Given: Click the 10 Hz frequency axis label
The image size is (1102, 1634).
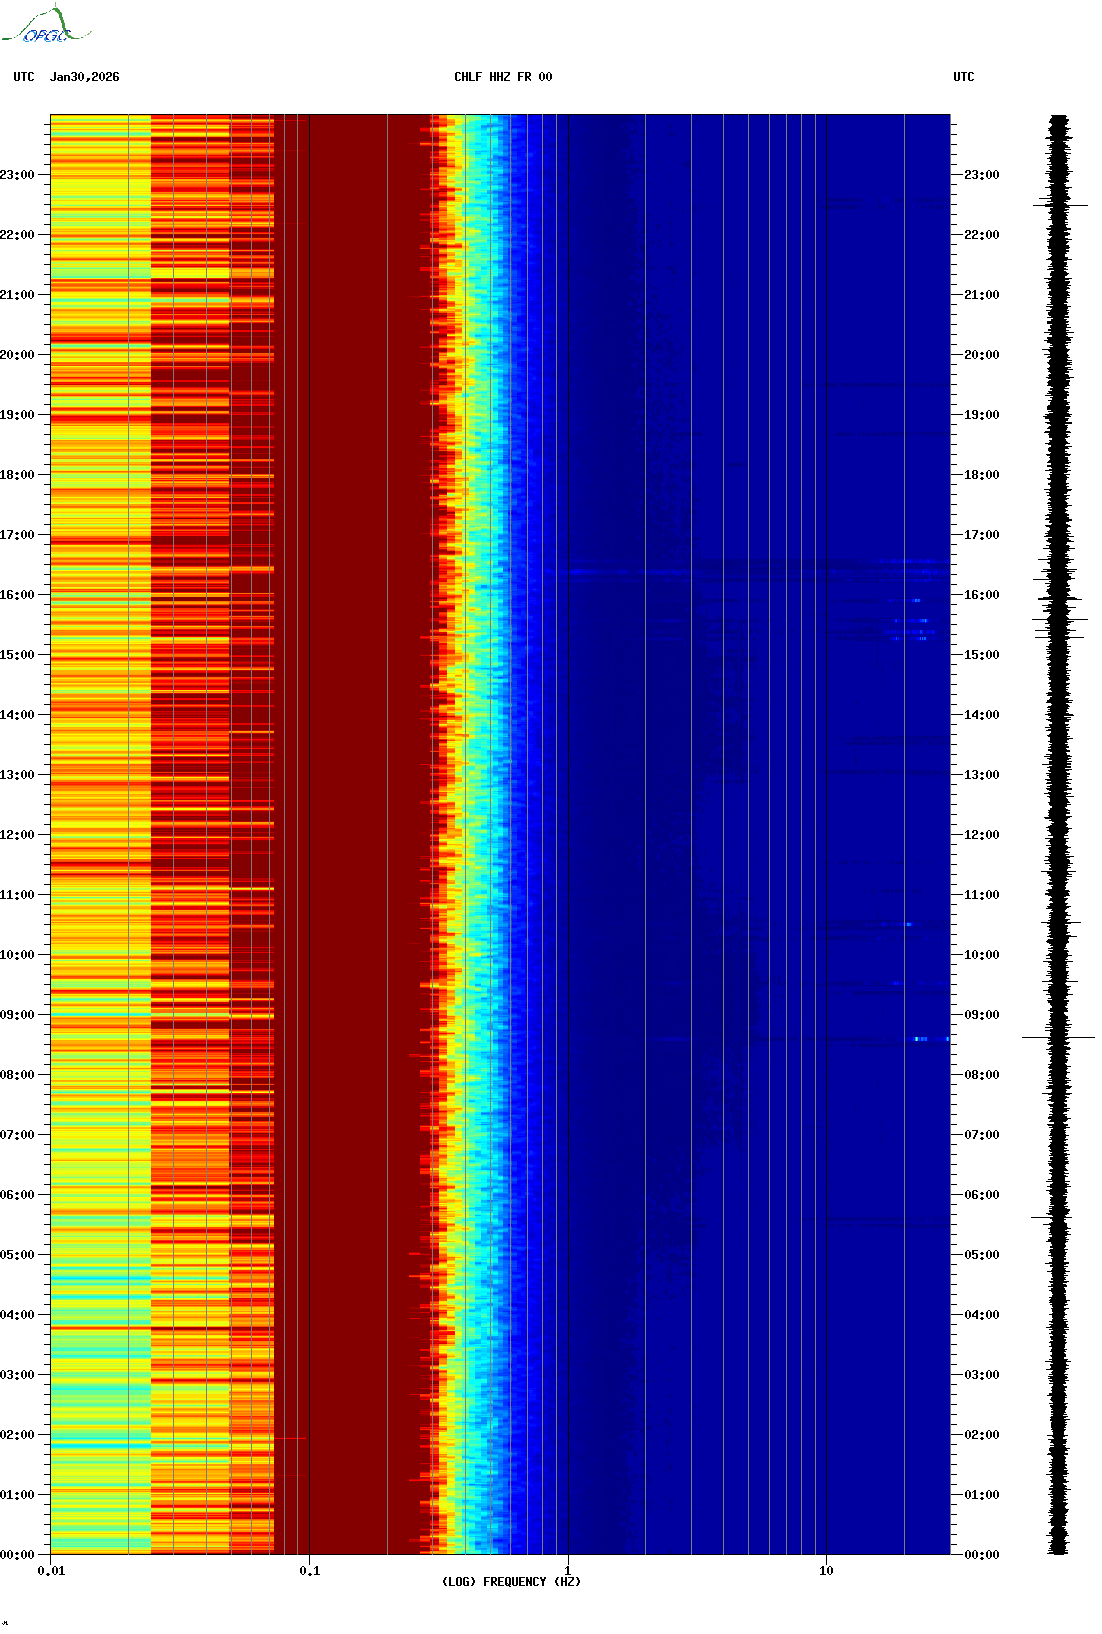Looking at the screenshot, I should (x=826, y=1571).
